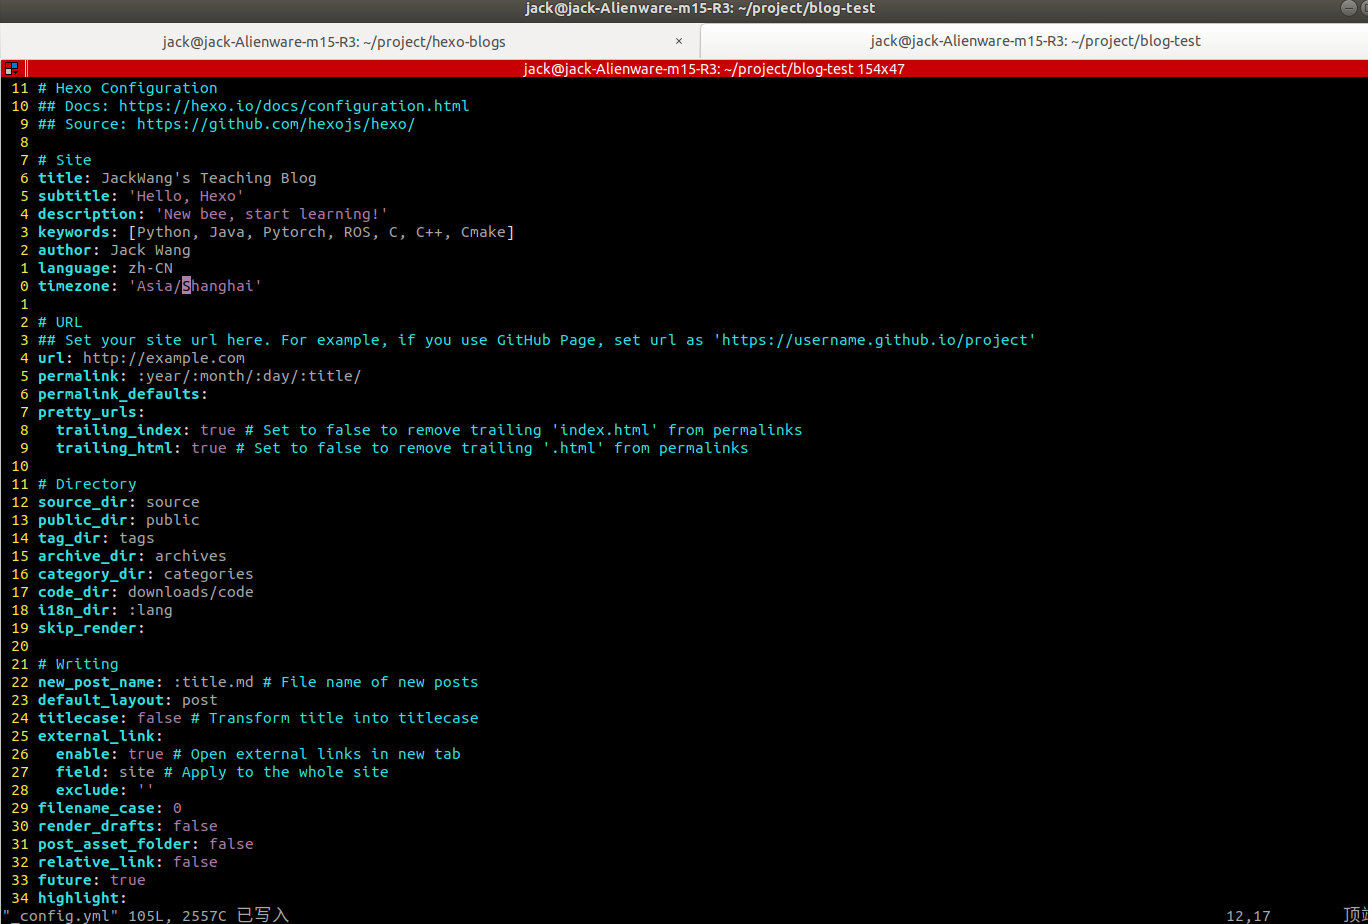
Task: Click the post_asset_folder false value
Action: 231,844
